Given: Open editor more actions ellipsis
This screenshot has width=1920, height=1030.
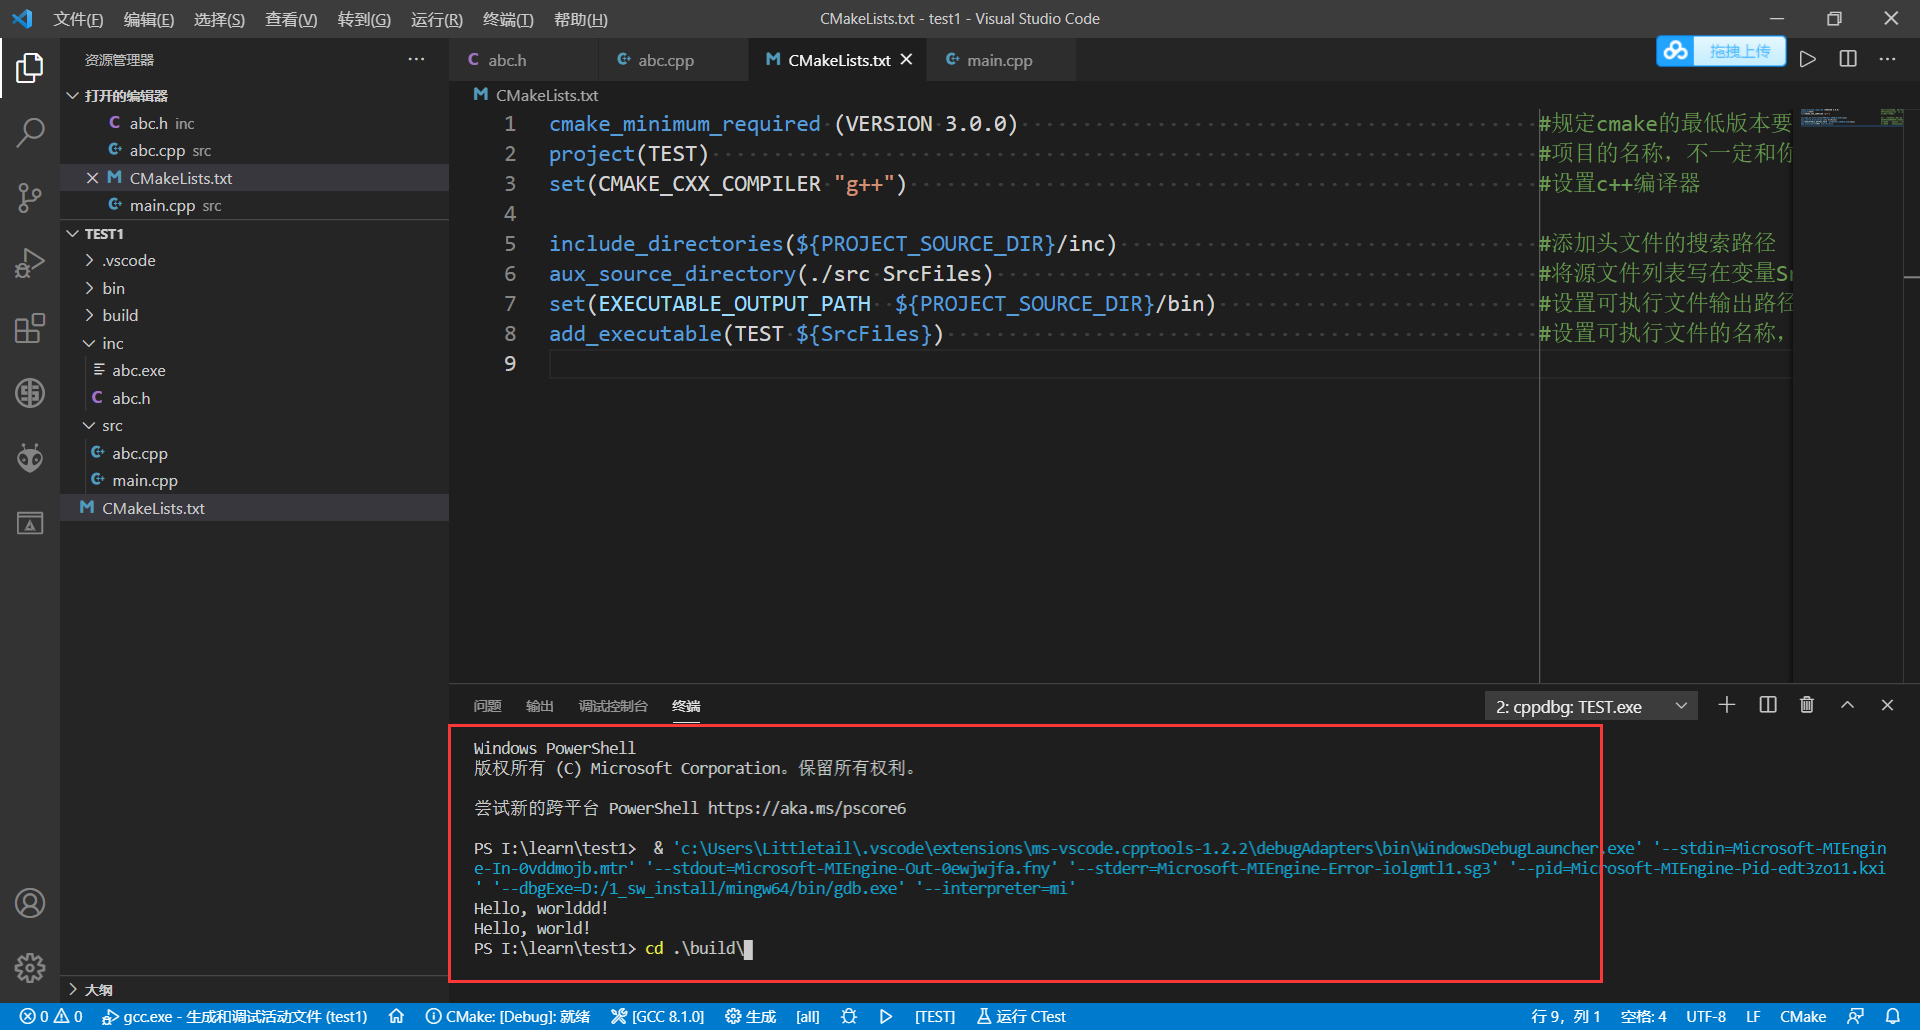Looking at the screenshot, I should (1887, 59).
